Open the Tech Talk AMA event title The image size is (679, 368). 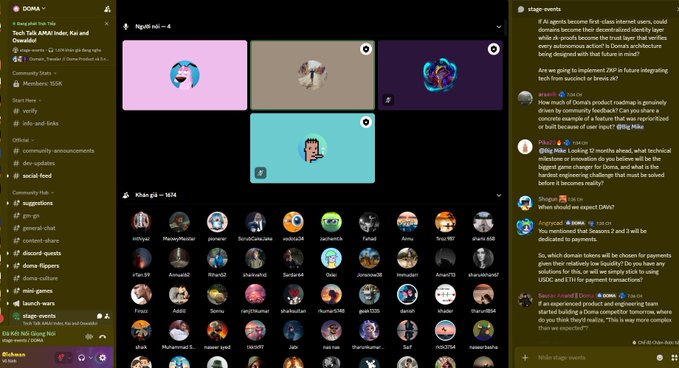point(51,36)
